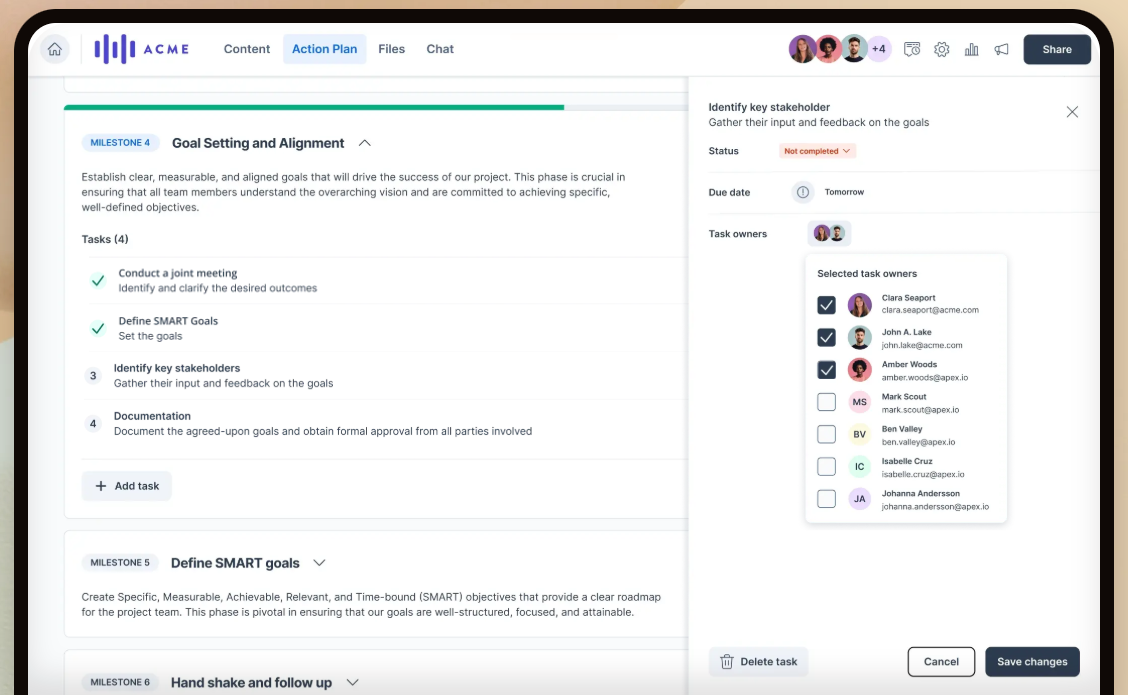Uncheck Amber Woods as task owner
The height and width of the screenshot is (695, 1128).
827,370
